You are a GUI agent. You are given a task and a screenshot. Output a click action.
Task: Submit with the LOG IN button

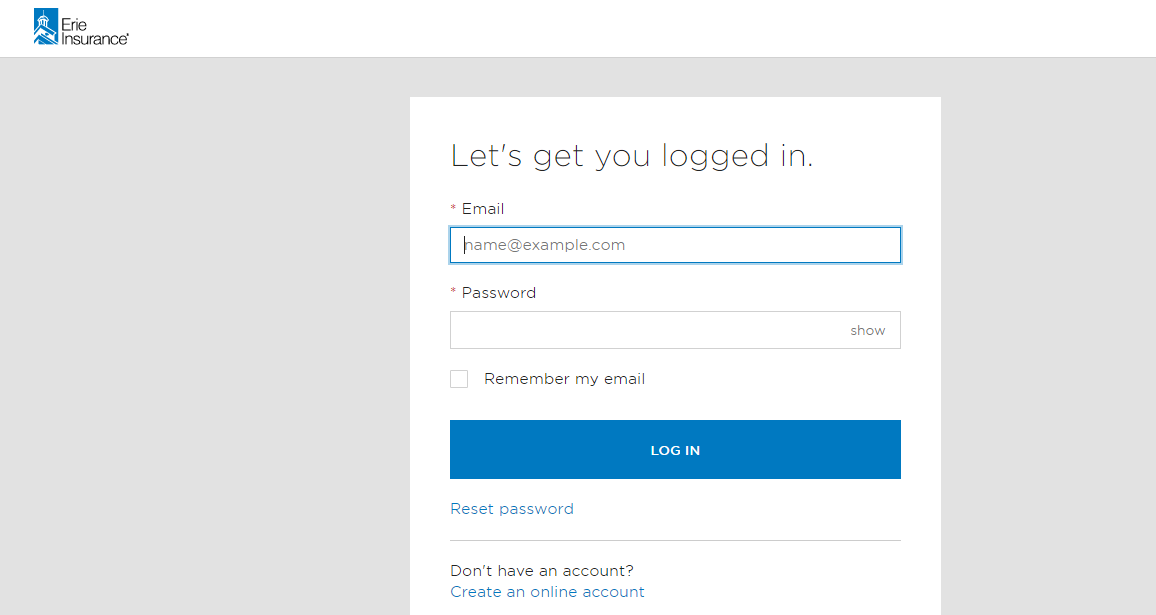click(675, 450)
